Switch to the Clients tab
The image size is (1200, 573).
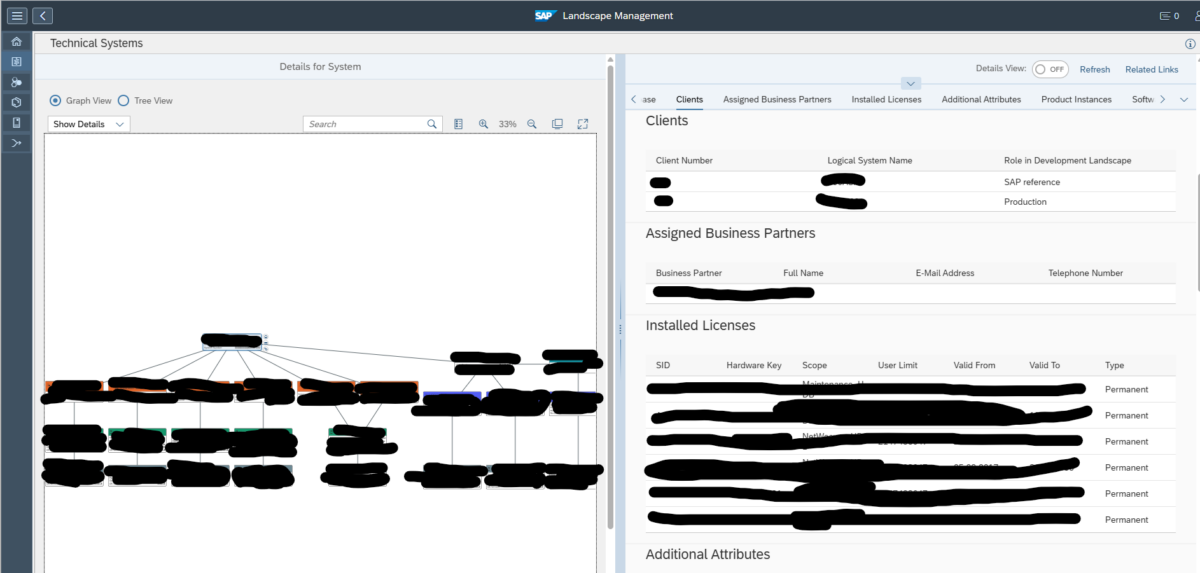click(689, 99)
